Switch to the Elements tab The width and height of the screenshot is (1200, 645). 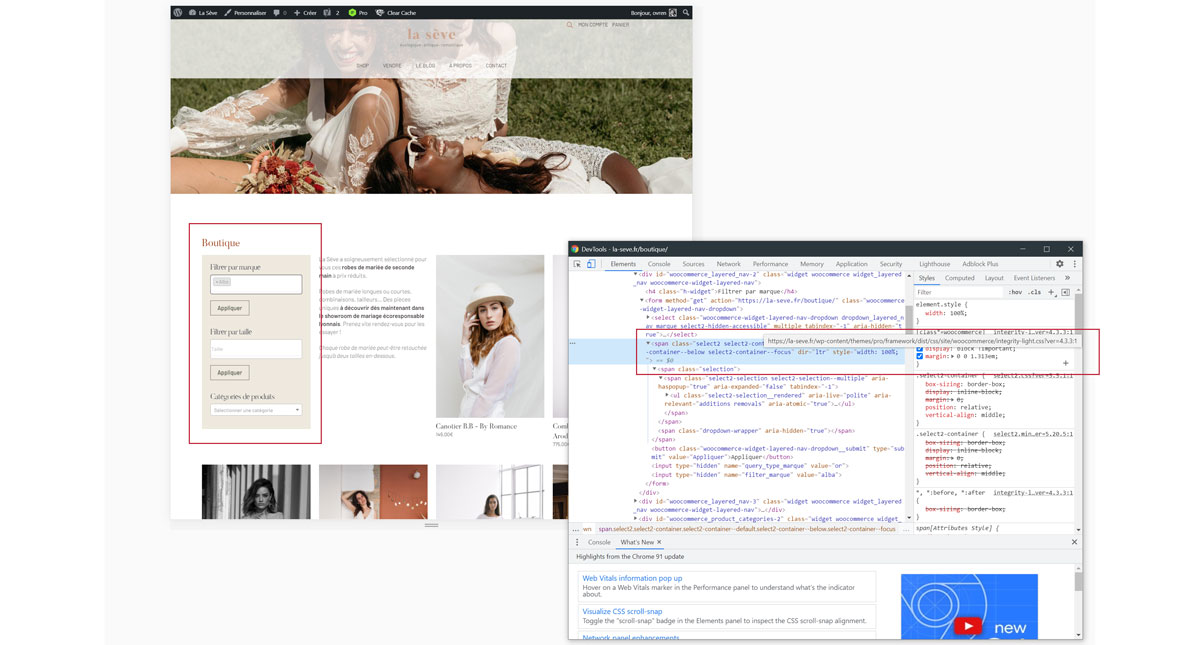click(x=623, y=264)
